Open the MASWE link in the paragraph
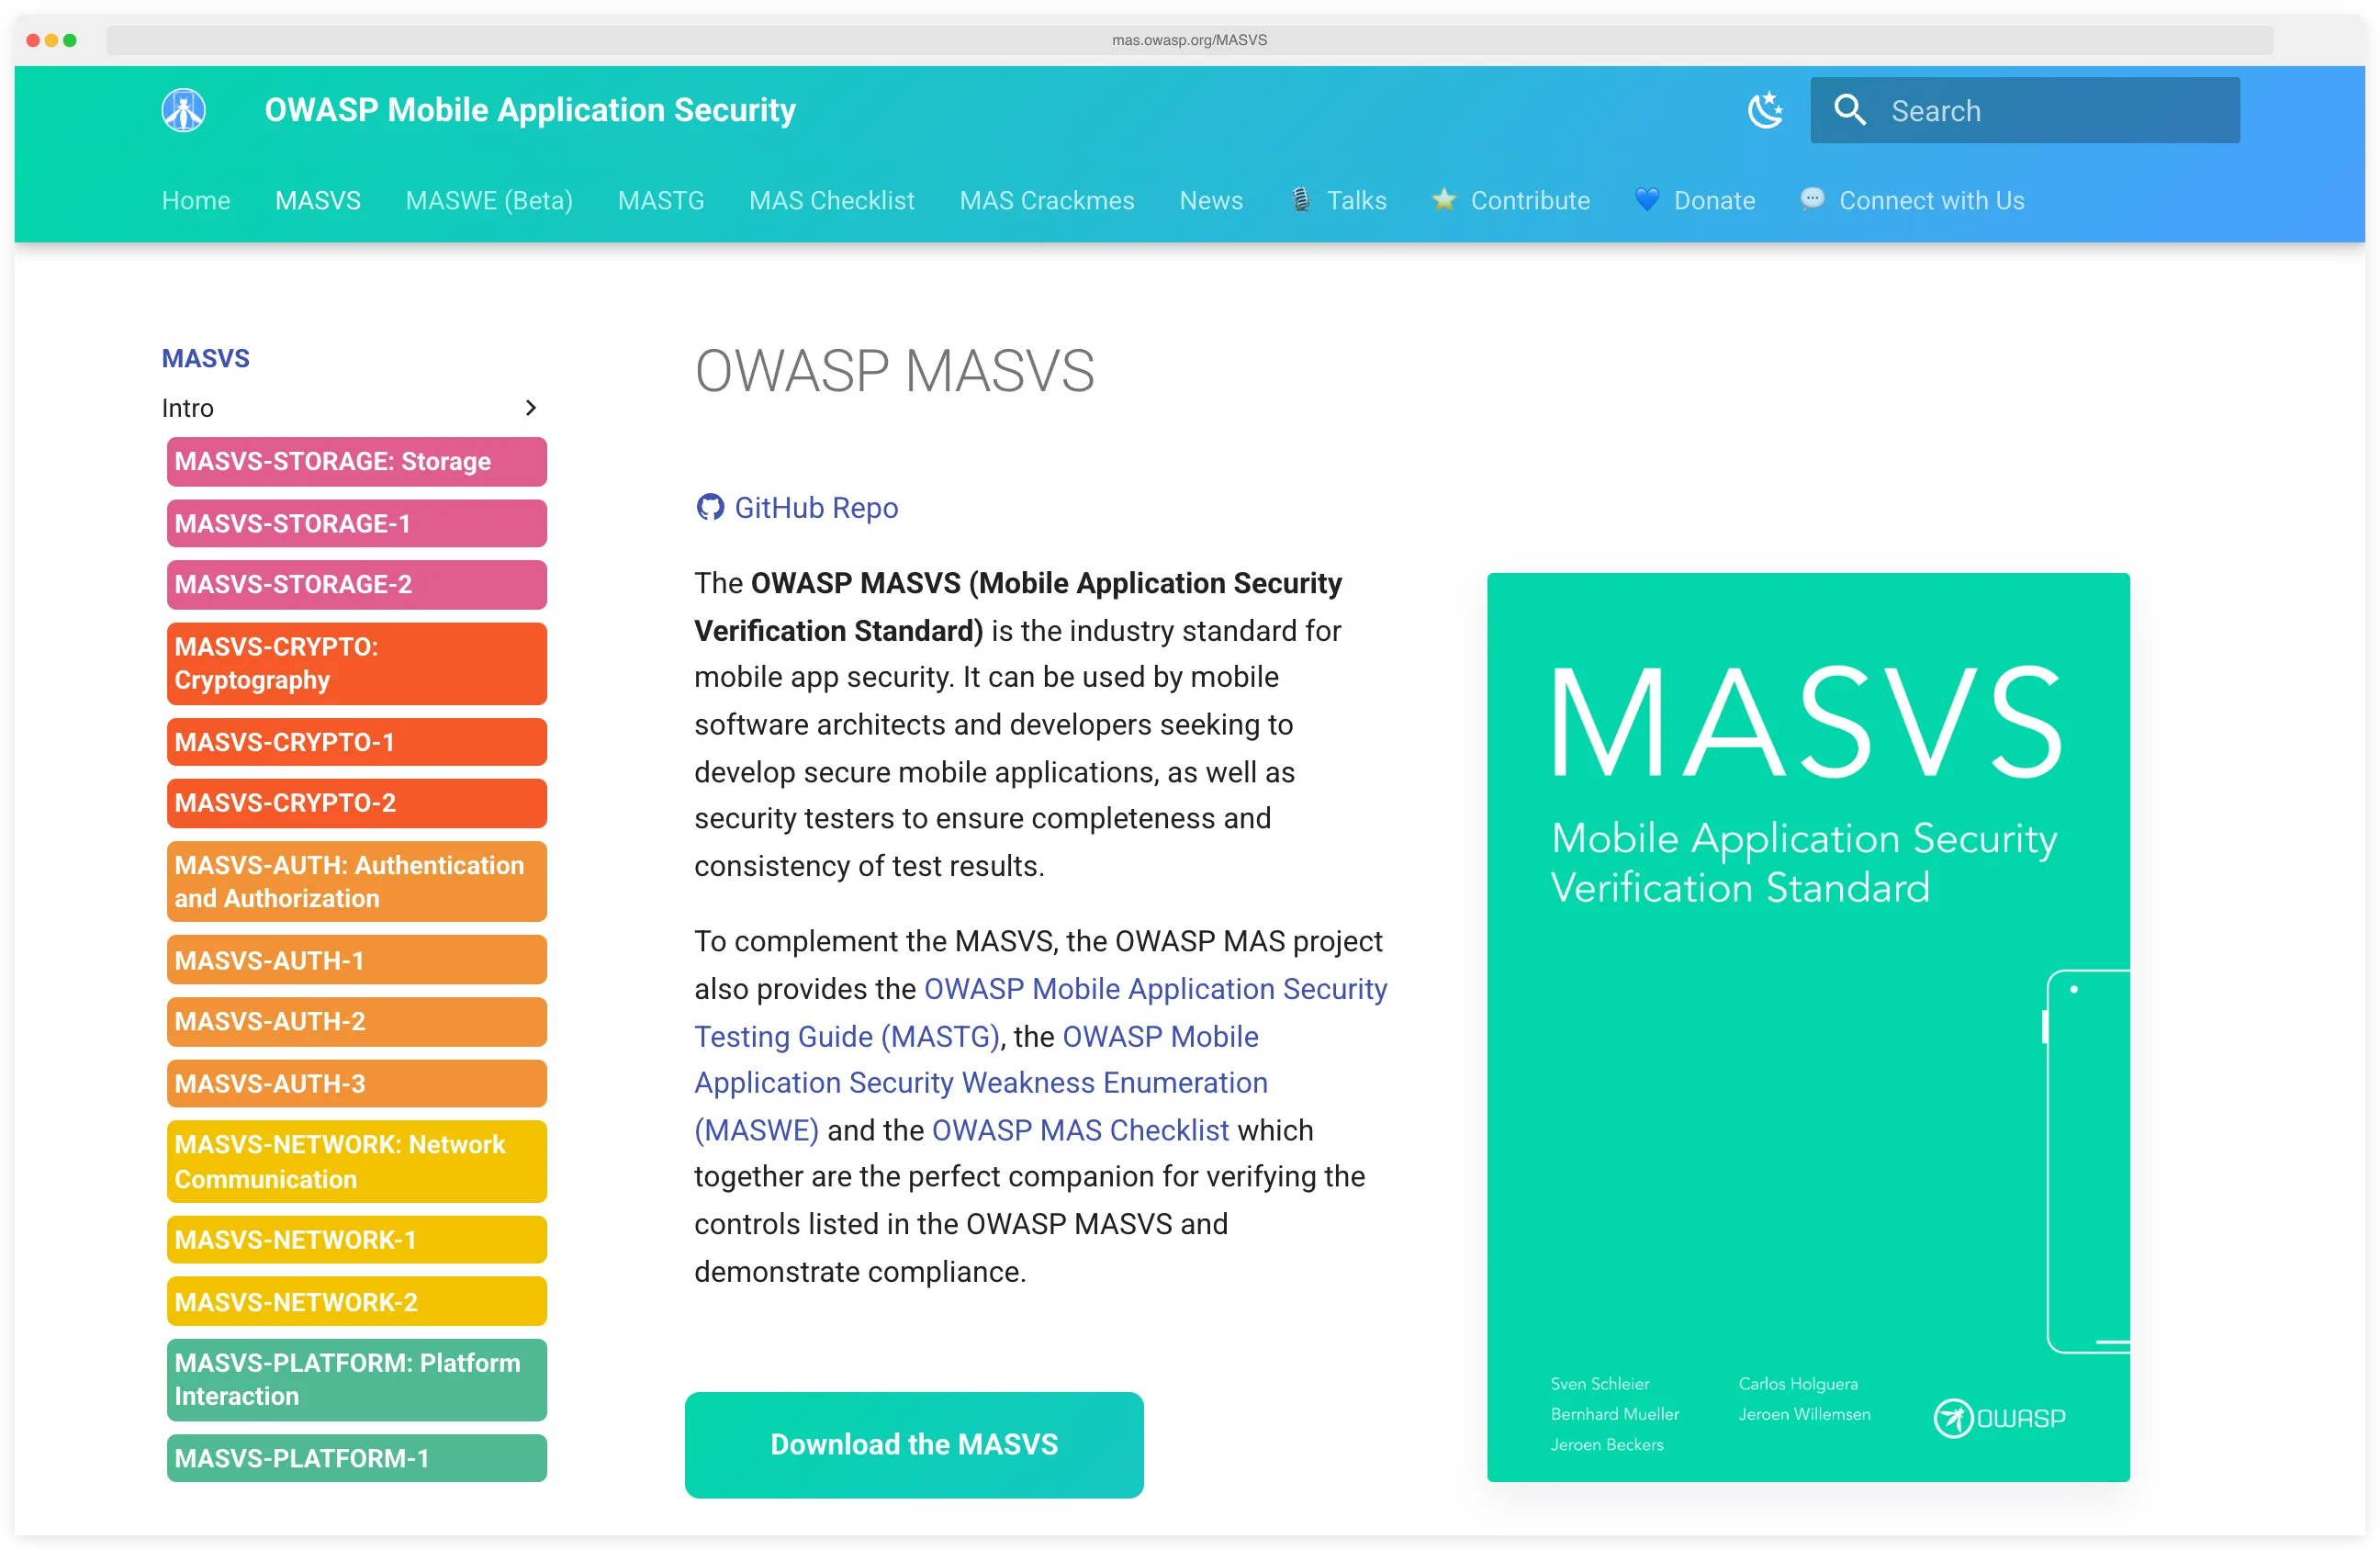Viewport: 2380px width, 1550px height. 757,1129
